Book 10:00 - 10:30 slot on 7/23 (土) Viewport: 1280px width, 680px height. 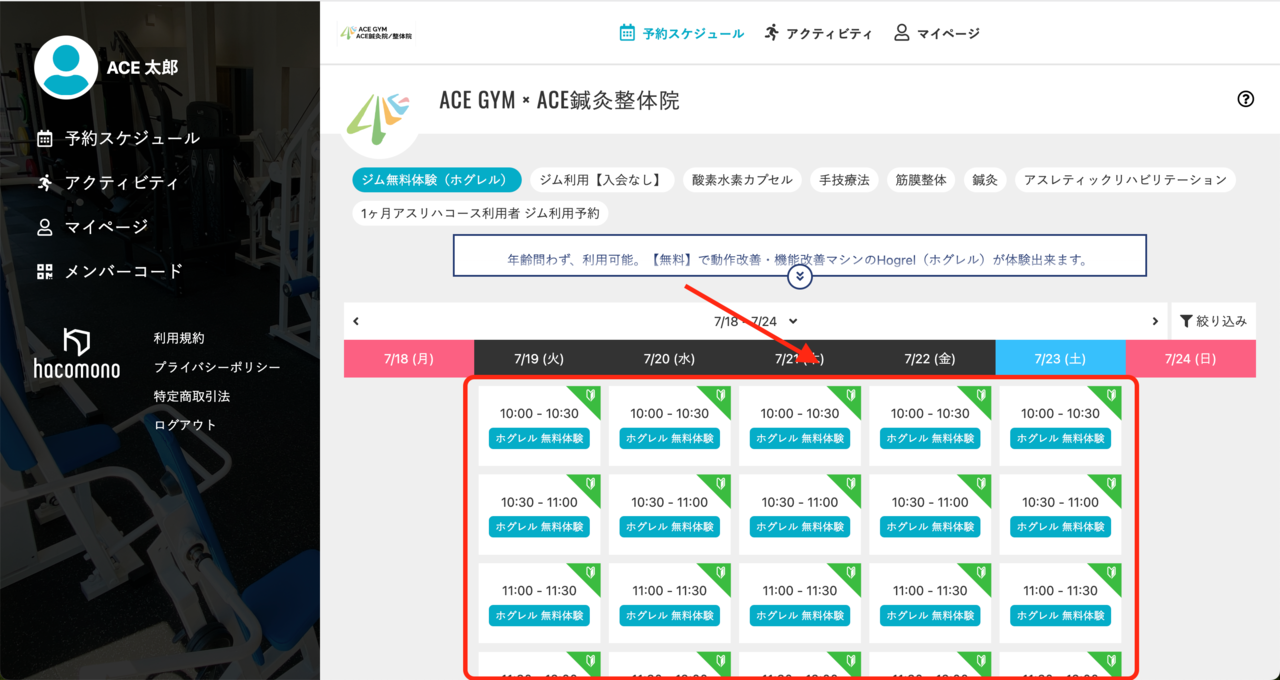(x=1061, y=426)
